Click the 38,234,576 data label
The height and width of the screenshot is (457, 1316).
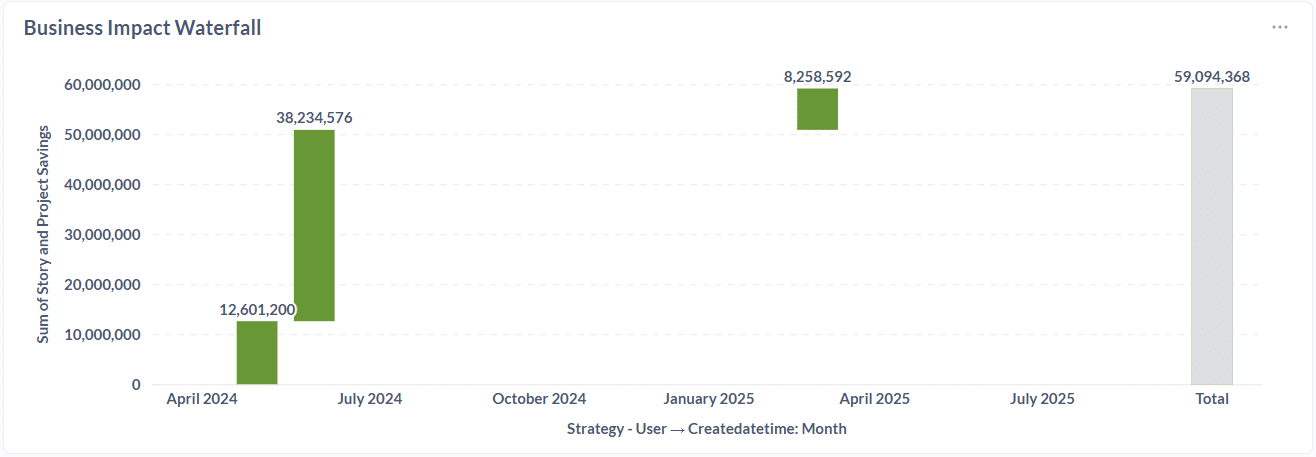coord(314,117)
